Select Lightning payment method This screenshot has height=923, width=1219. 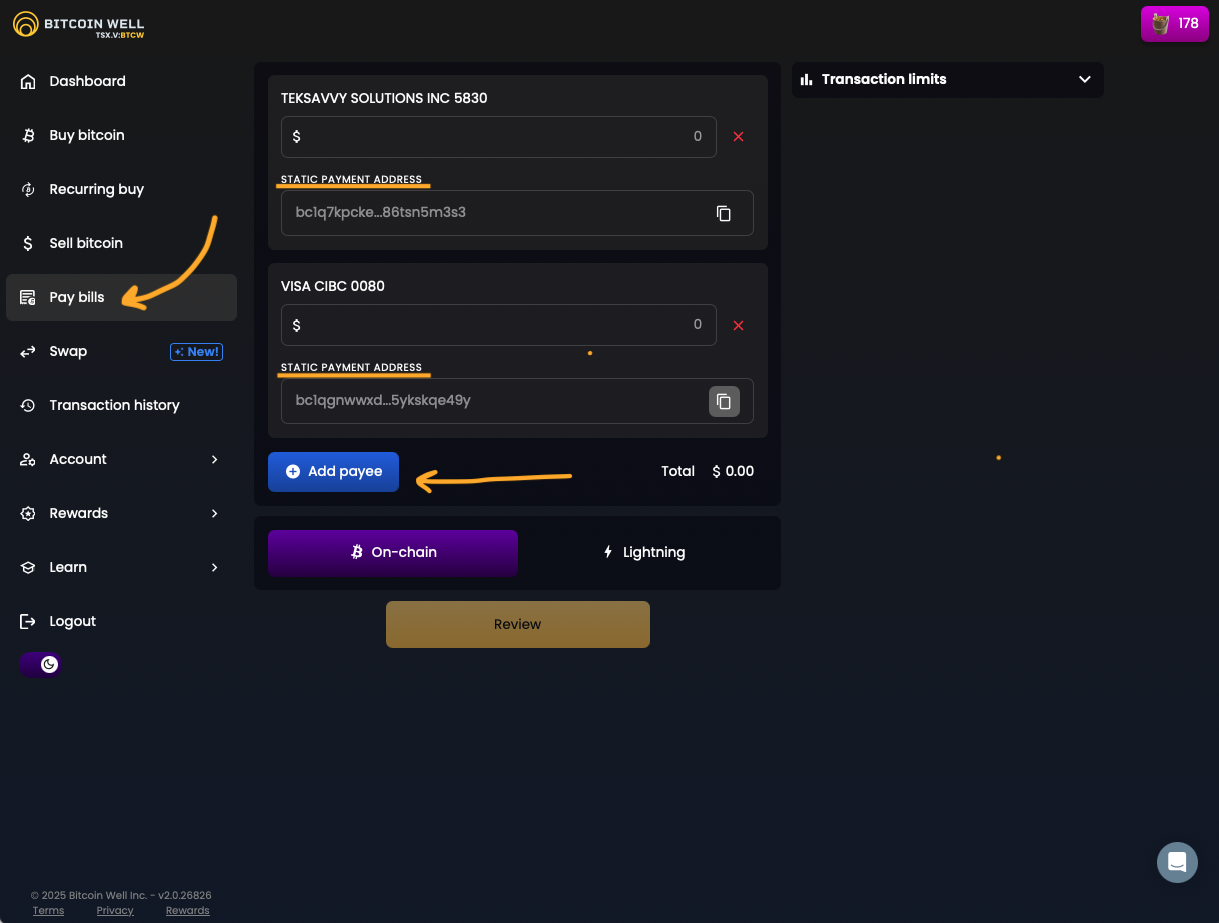tap(644, 552)
